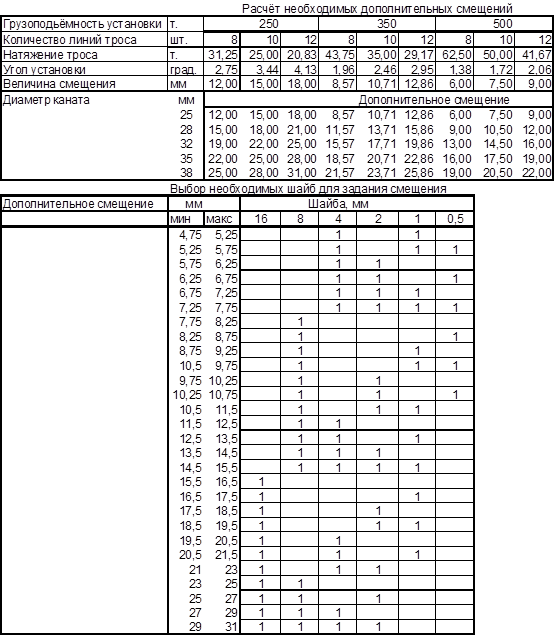Select the max value '10,75'

(223, 394)
